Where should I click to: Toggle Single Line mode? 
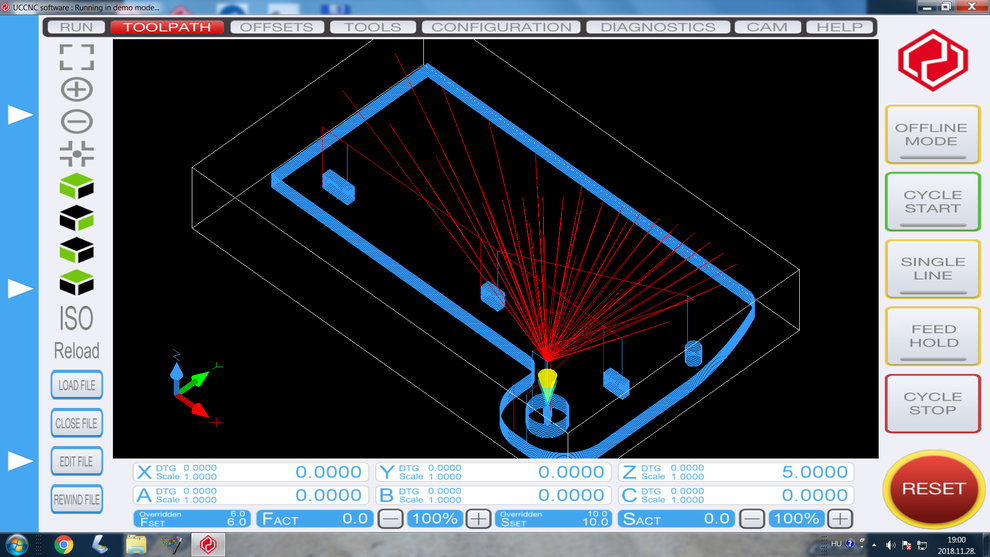[931, 269]
